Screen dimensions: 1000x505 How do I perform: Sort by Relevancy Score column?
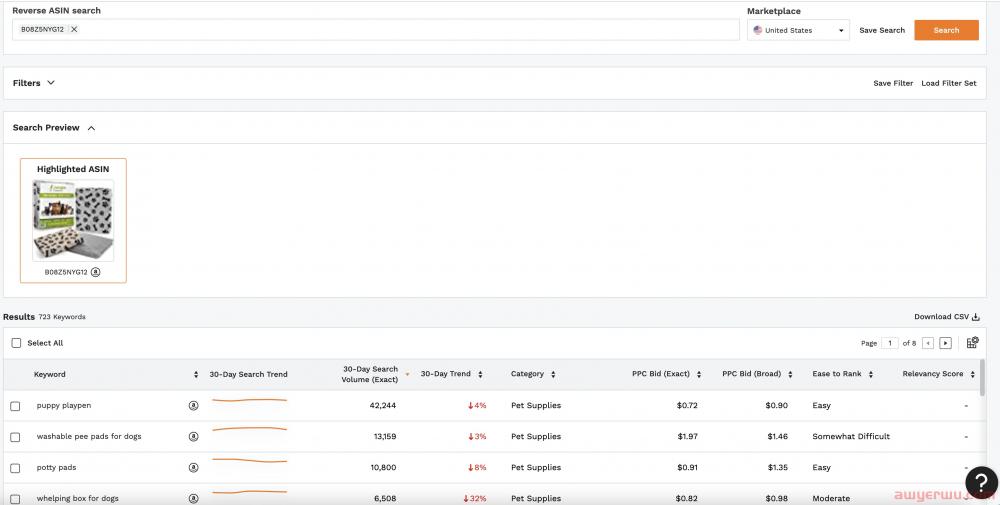(x=973, y=374)
